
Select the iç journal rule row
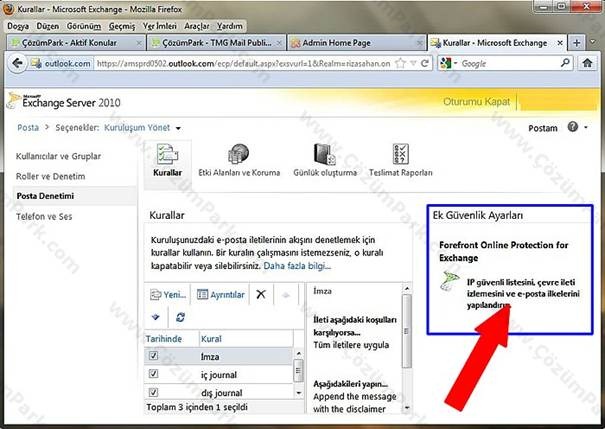218,374
